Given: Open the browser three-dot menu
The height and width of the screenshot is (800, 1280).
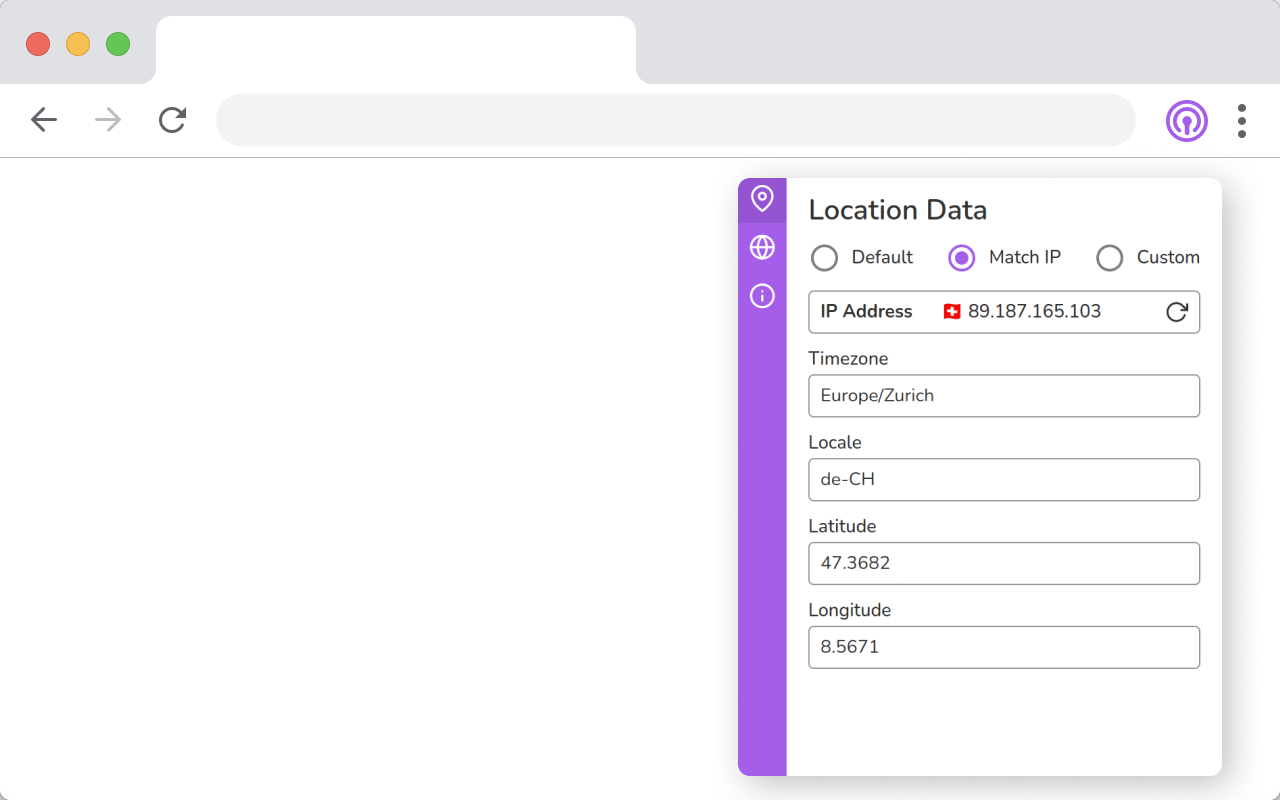Looking at the screenshot, I should [x=1241, y=121].
